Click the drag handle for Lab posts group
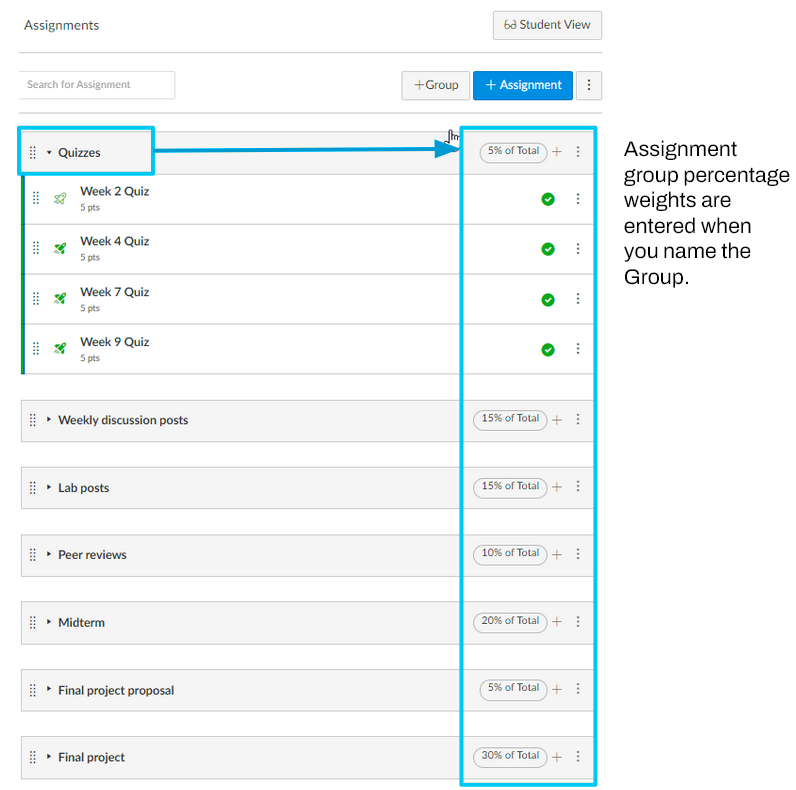 33,488
